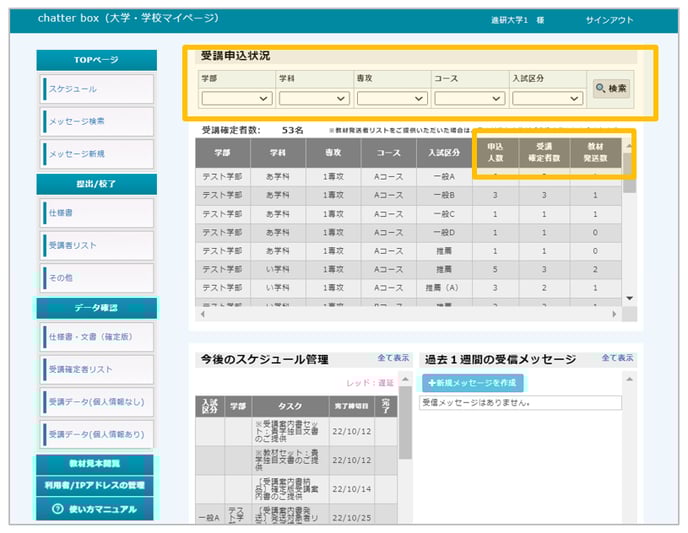Go to メッセージ検索 in the sidebar

point(97,122)
